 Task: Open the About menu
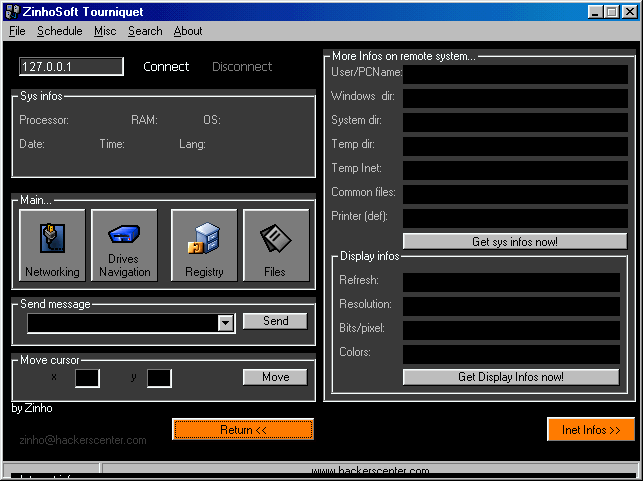pyautogui.click(x=188, y=31)
